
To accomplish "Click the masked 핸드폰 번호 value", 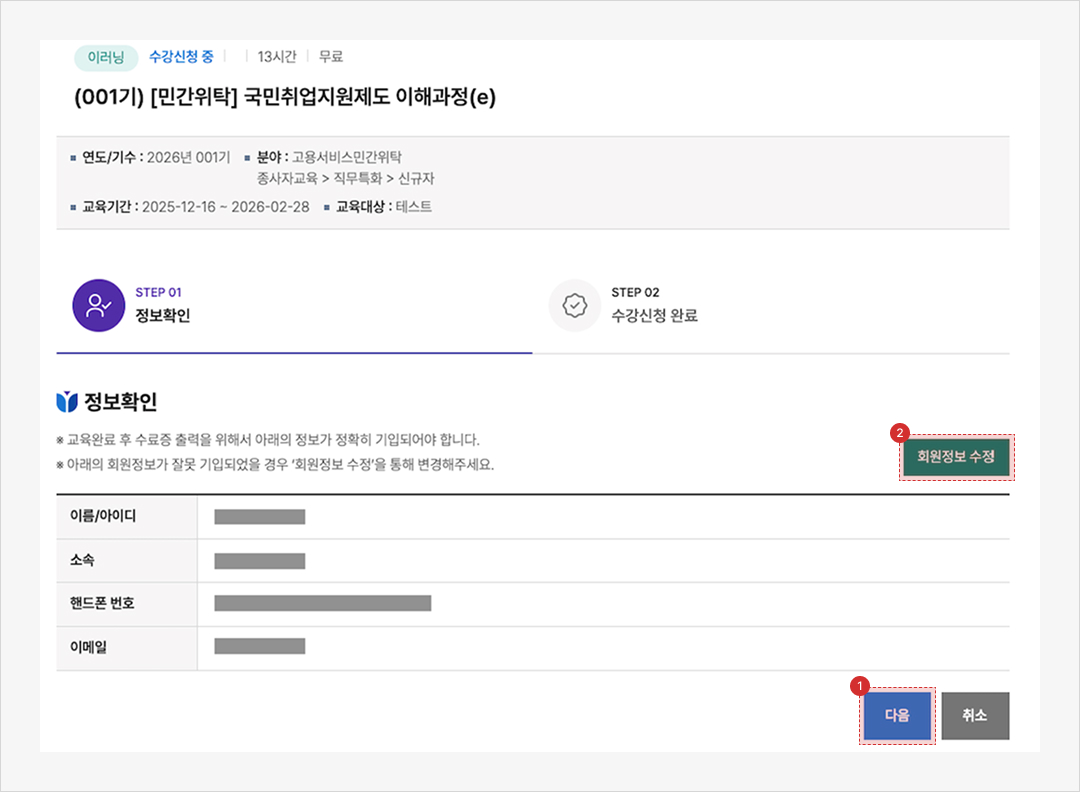I will [x=322, y=603].
